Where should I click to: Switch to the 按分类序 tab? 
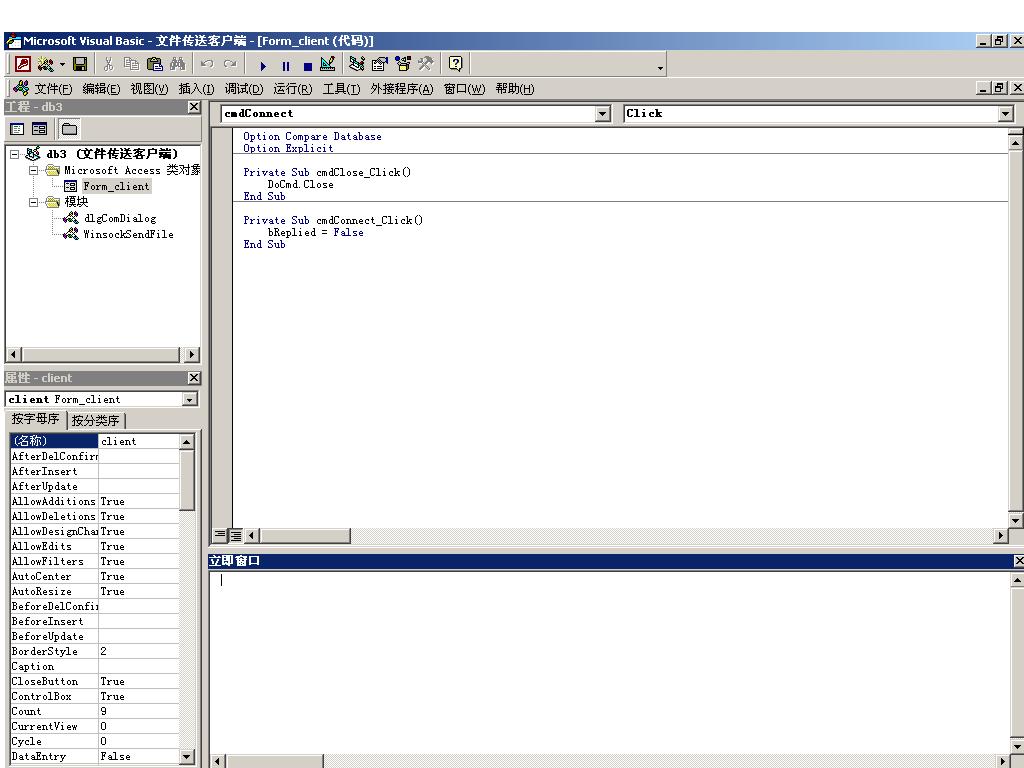pos(95,421)
